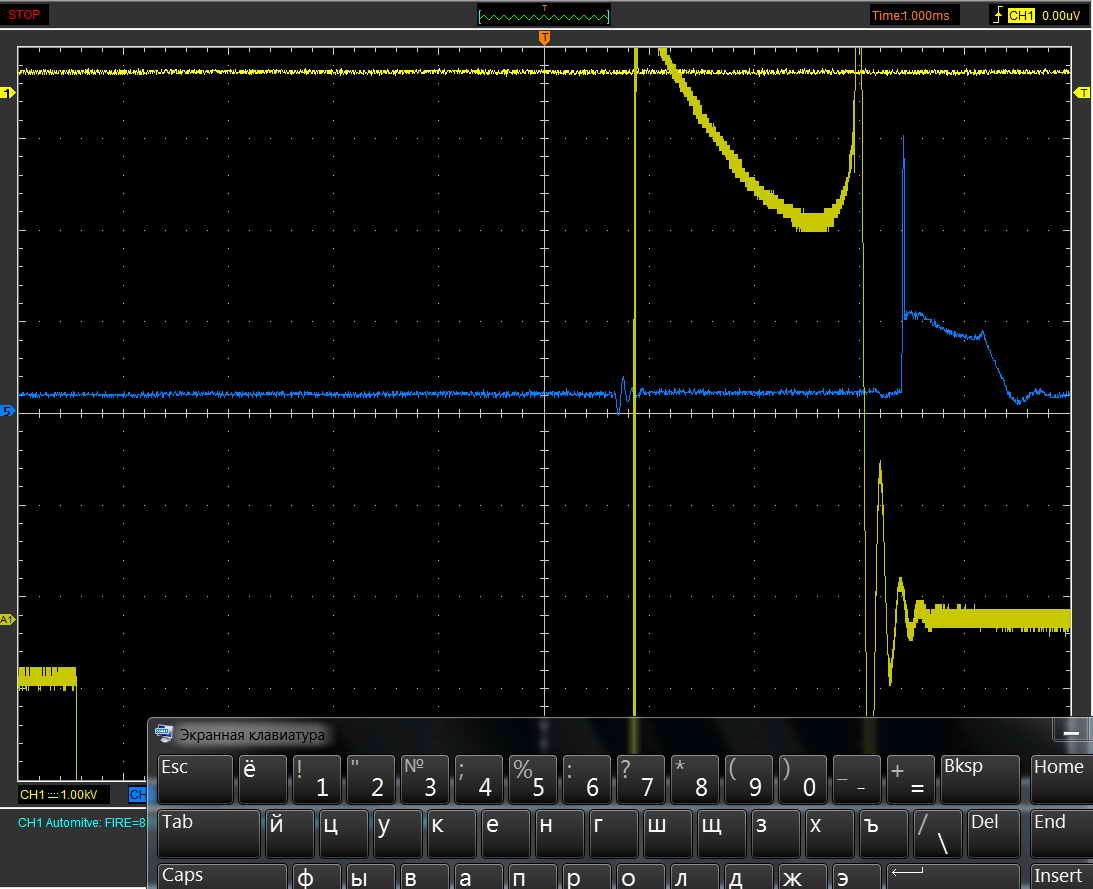Toggle the Caps key on the keyboard
The height and width of the screenshot is (889, 1093).
click(x=222, y=876)
